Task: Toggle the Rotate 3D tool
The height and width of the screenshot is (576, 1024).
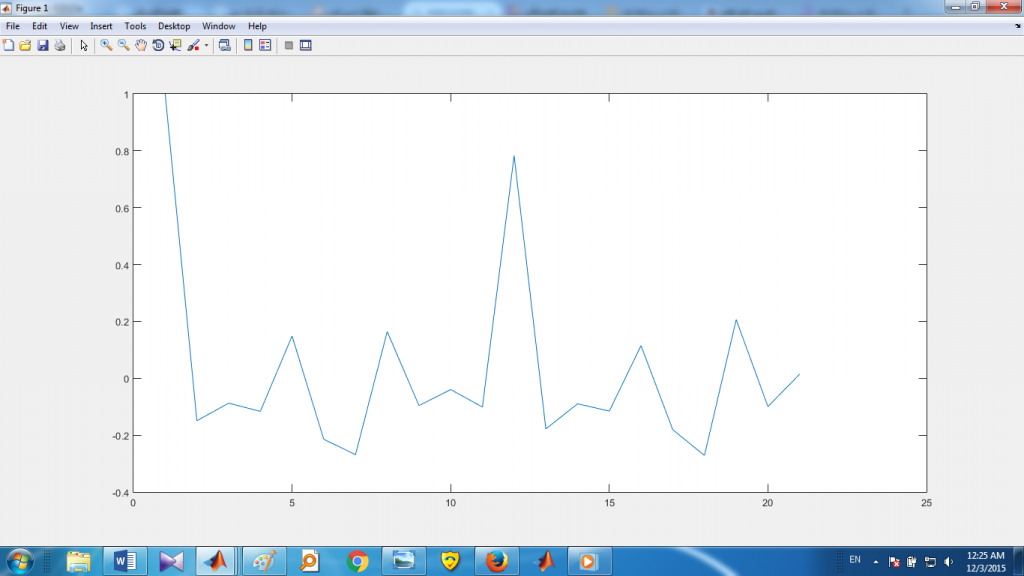Action: [158, 45]
